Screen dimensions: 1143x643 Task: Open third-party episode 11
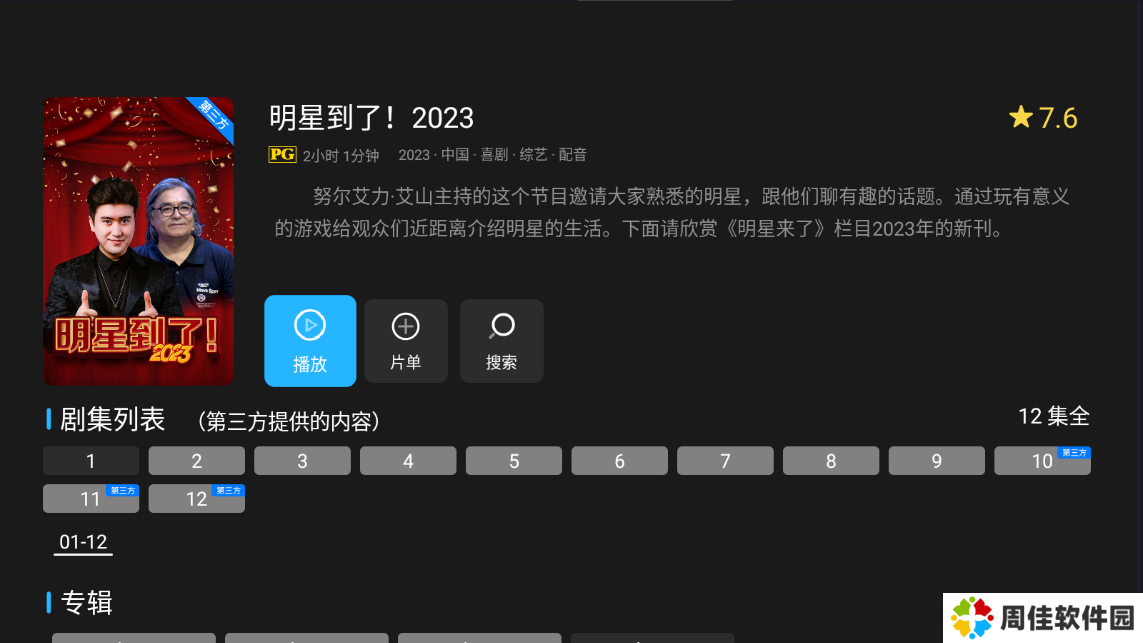(91, 499)
